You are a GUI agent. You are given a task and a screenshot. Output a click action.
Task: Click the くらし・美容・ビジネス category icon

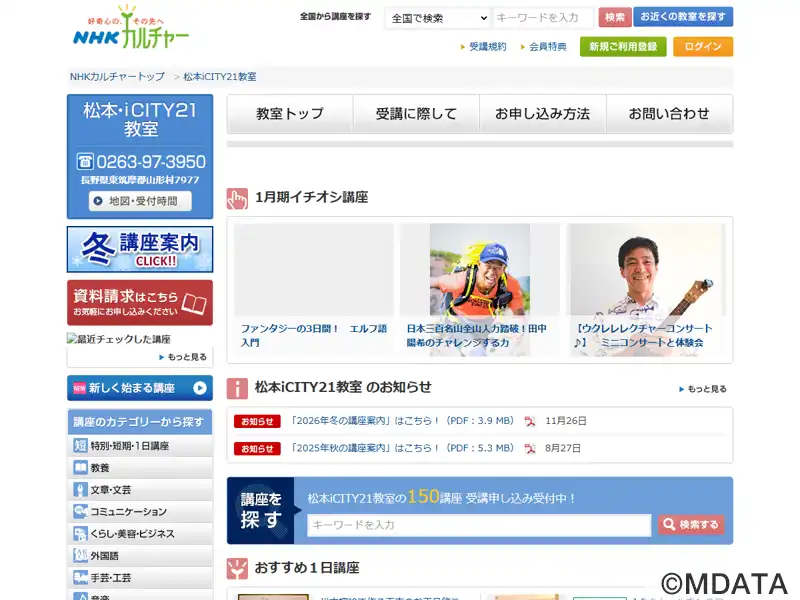click(x=81, y=534)
